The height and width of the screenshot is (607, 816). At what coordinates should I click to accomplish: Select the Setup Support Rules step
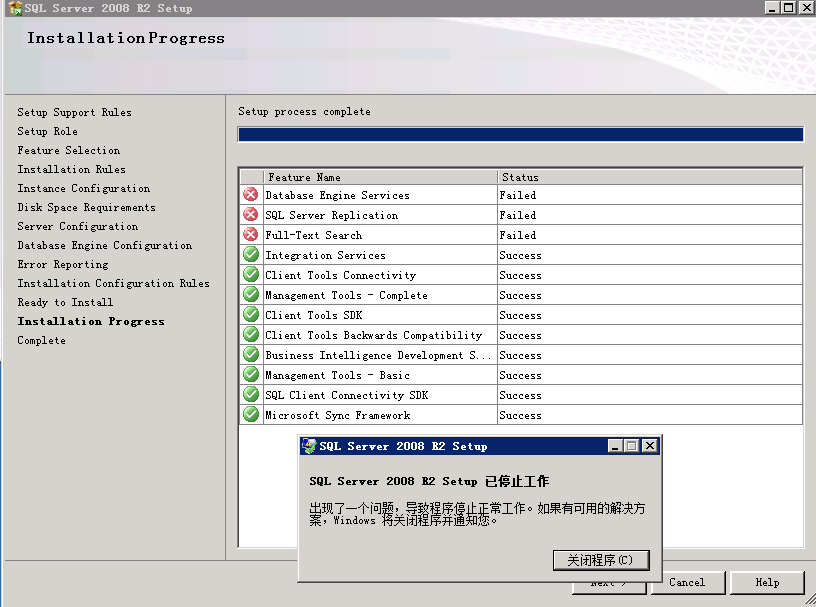(x=74, y=113)
